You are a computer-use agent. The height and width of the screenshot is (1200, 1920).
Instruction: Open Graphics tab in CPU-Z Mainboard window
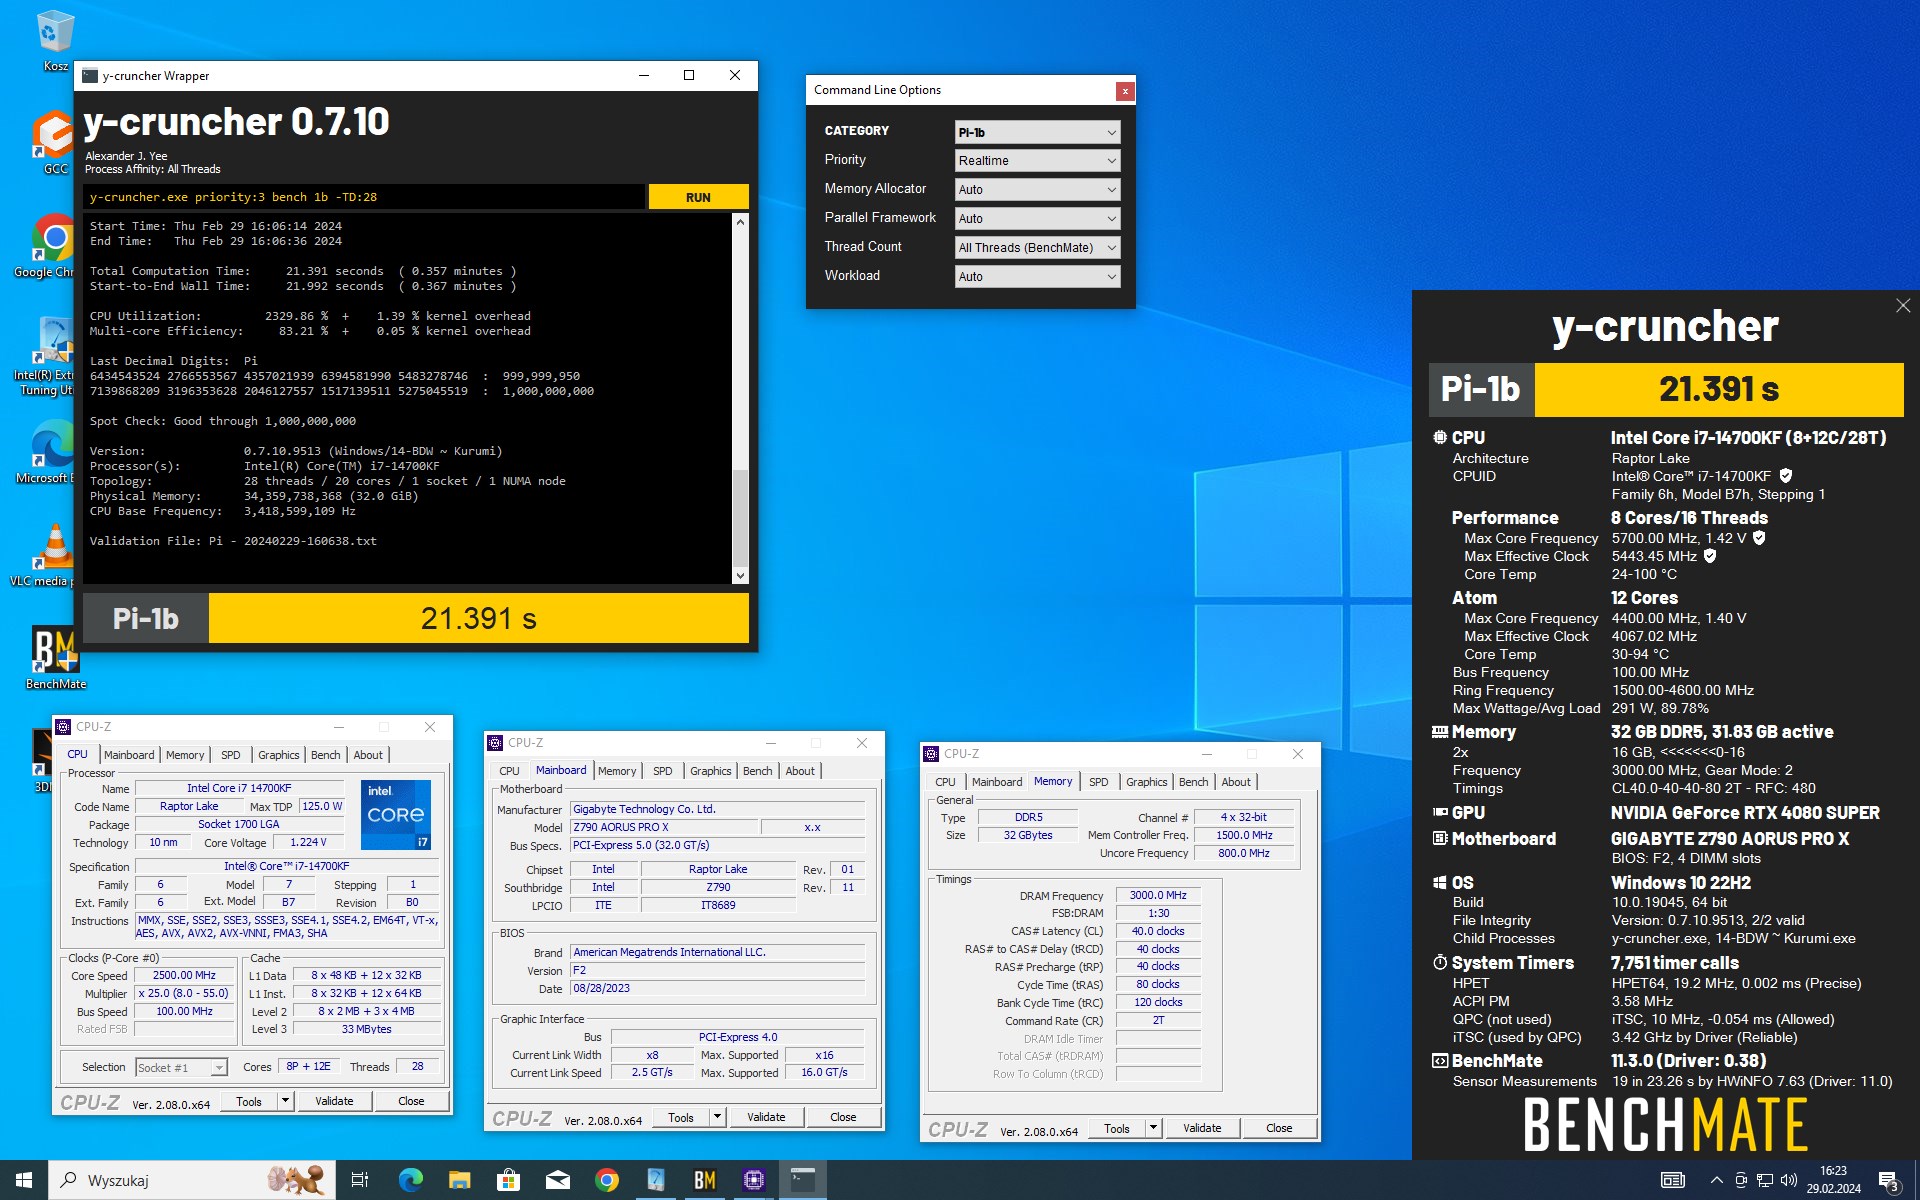(x=710, y=771)
